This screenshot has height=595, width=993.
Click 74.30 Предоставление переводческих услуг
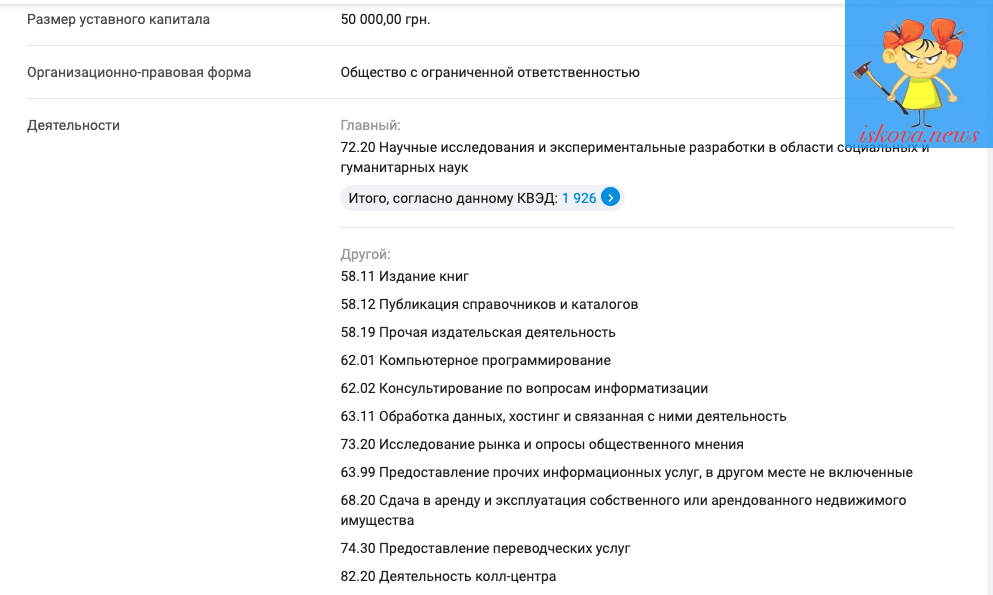click(x=485, y=548)
